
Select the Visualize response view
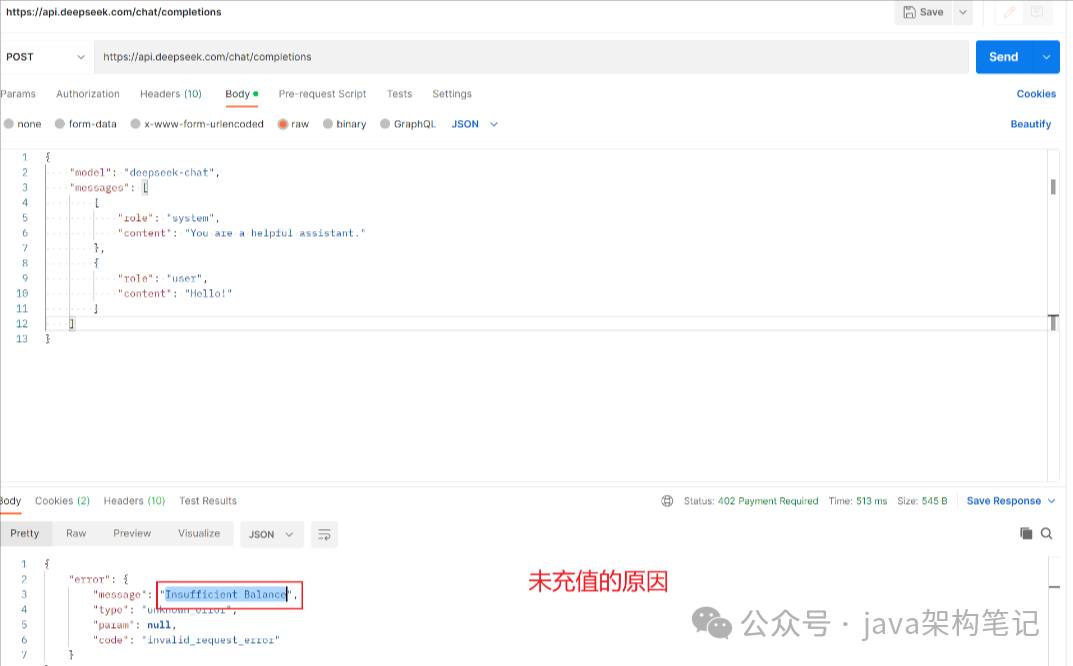[x=199, y=533]
